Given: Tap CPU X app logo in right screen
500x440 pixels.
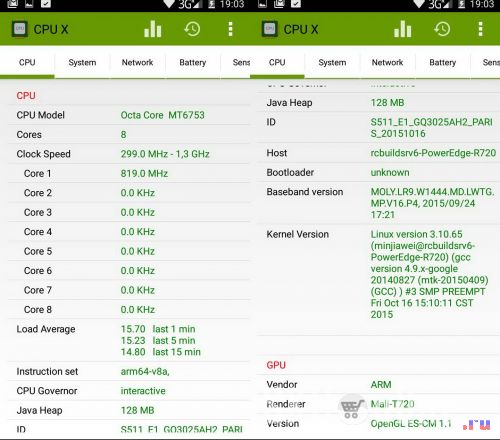Looking at the screenshot, I should pos(270,29).
